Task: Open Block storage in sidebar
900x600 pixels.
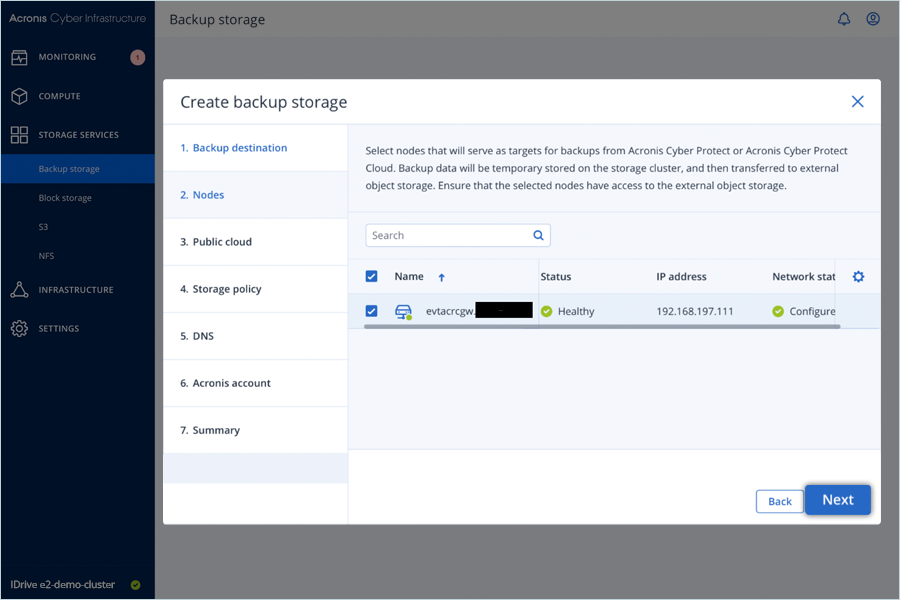Action: pyautogui.click(x=65, y=198)
